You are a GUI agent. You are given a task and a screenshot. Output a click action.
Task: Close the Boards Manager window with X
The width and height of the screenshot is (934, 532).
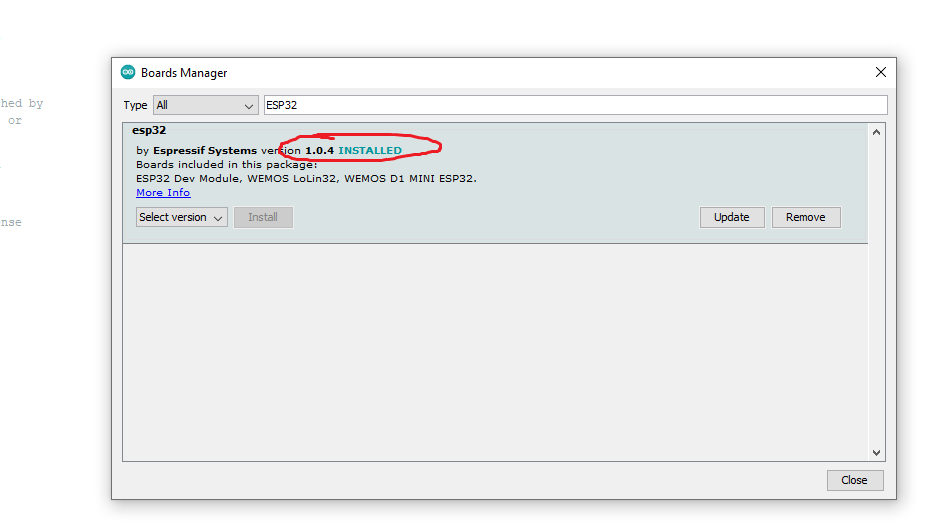click(881, 73)
